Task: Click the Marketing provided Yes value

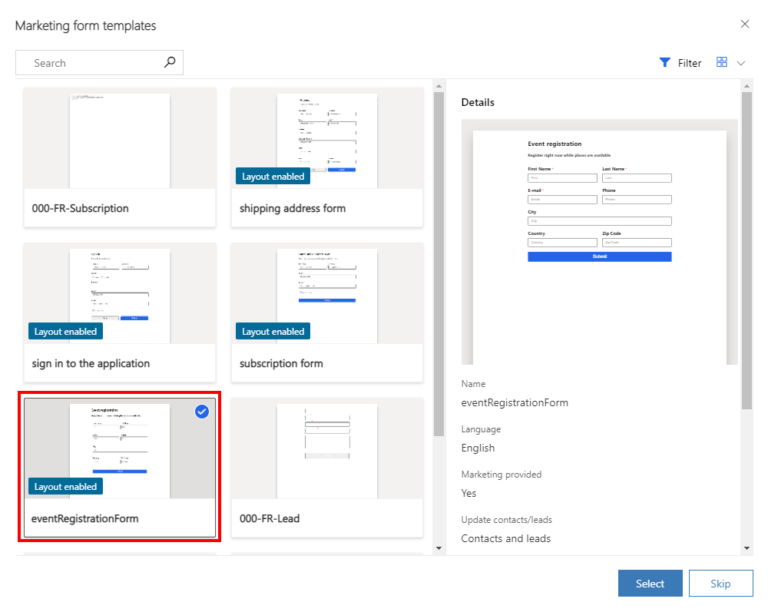Action: pos(469,493)
